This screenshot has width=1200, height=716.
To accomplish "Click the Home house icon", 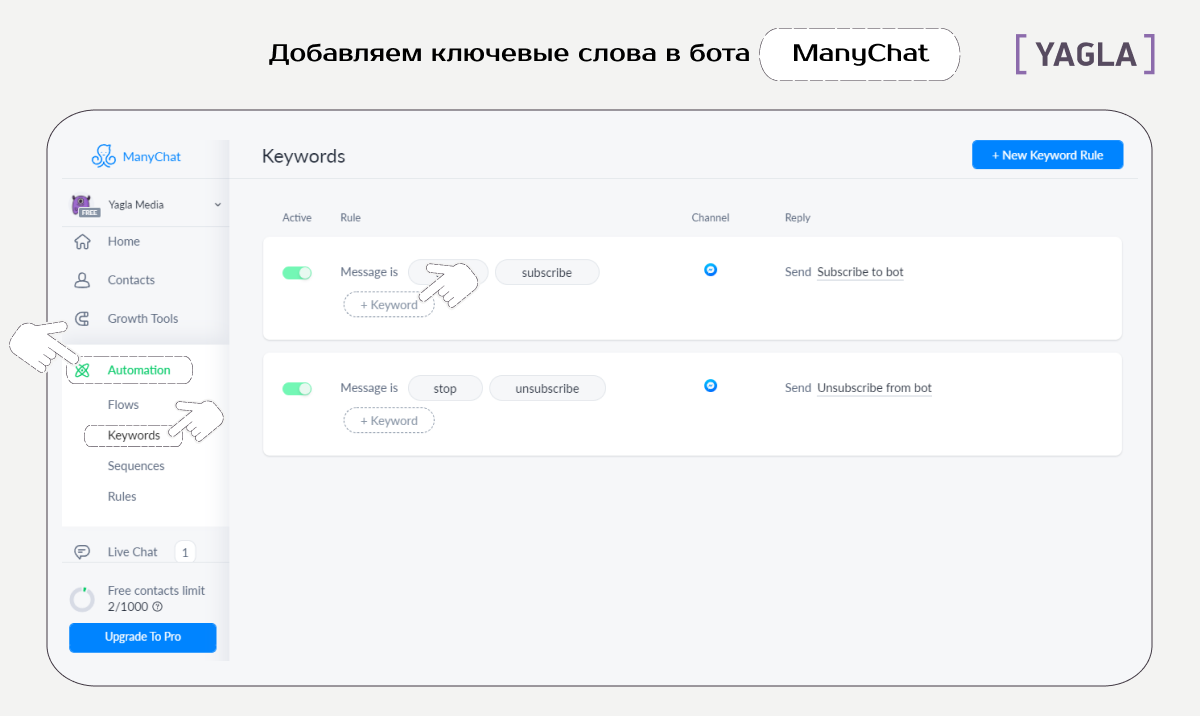I will pos(83,242).
